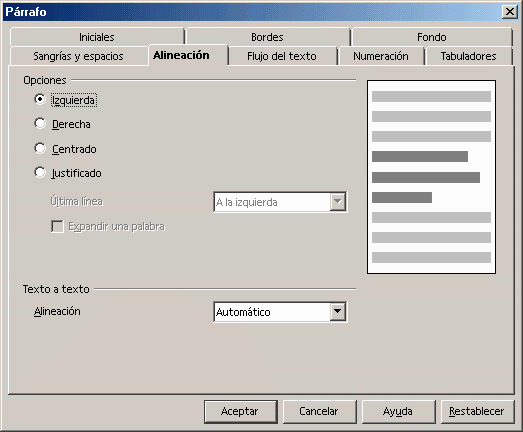
Task: Open the Fondo tab
Action: click(432, 37)
